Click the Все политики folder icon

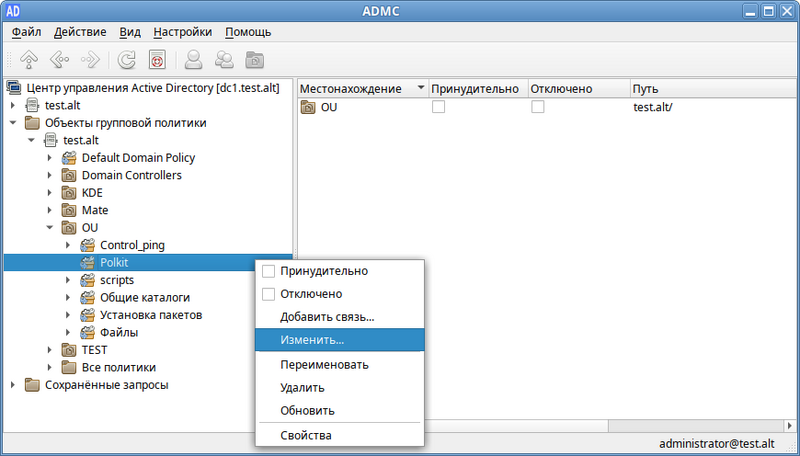[69, 367]
